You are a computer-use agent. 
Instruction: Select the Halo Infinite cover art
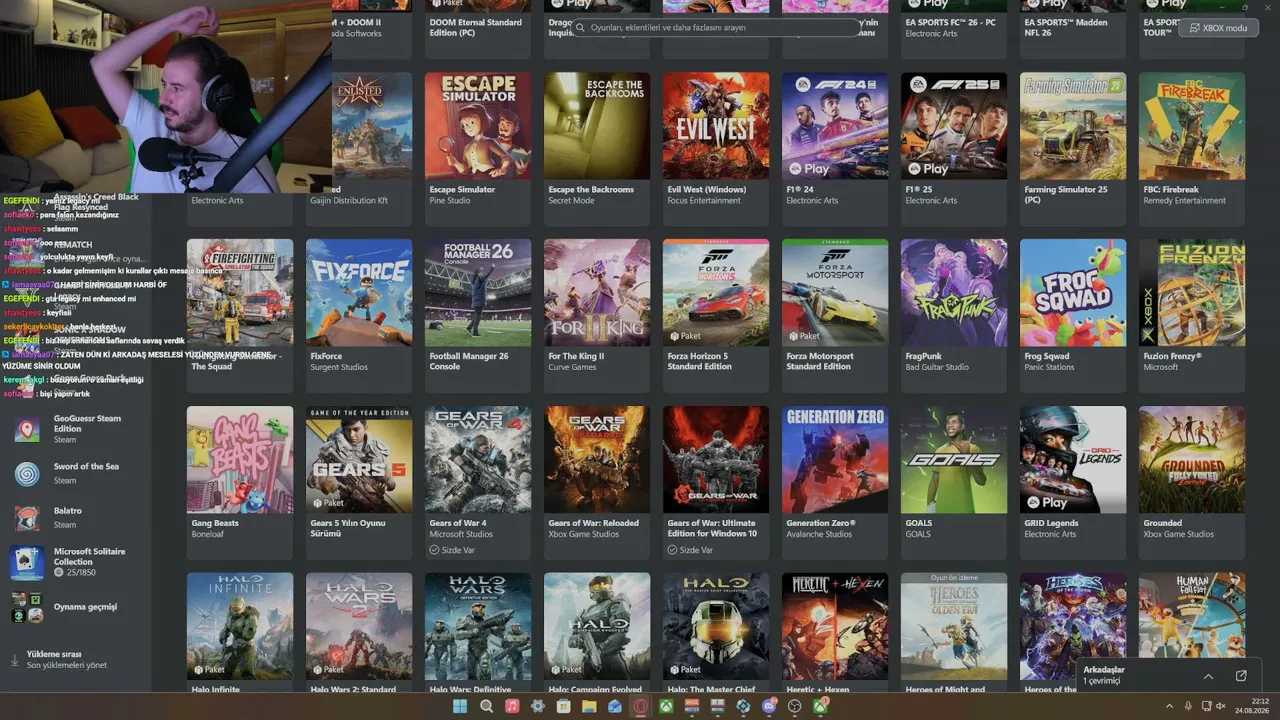[x=240, y=627]
